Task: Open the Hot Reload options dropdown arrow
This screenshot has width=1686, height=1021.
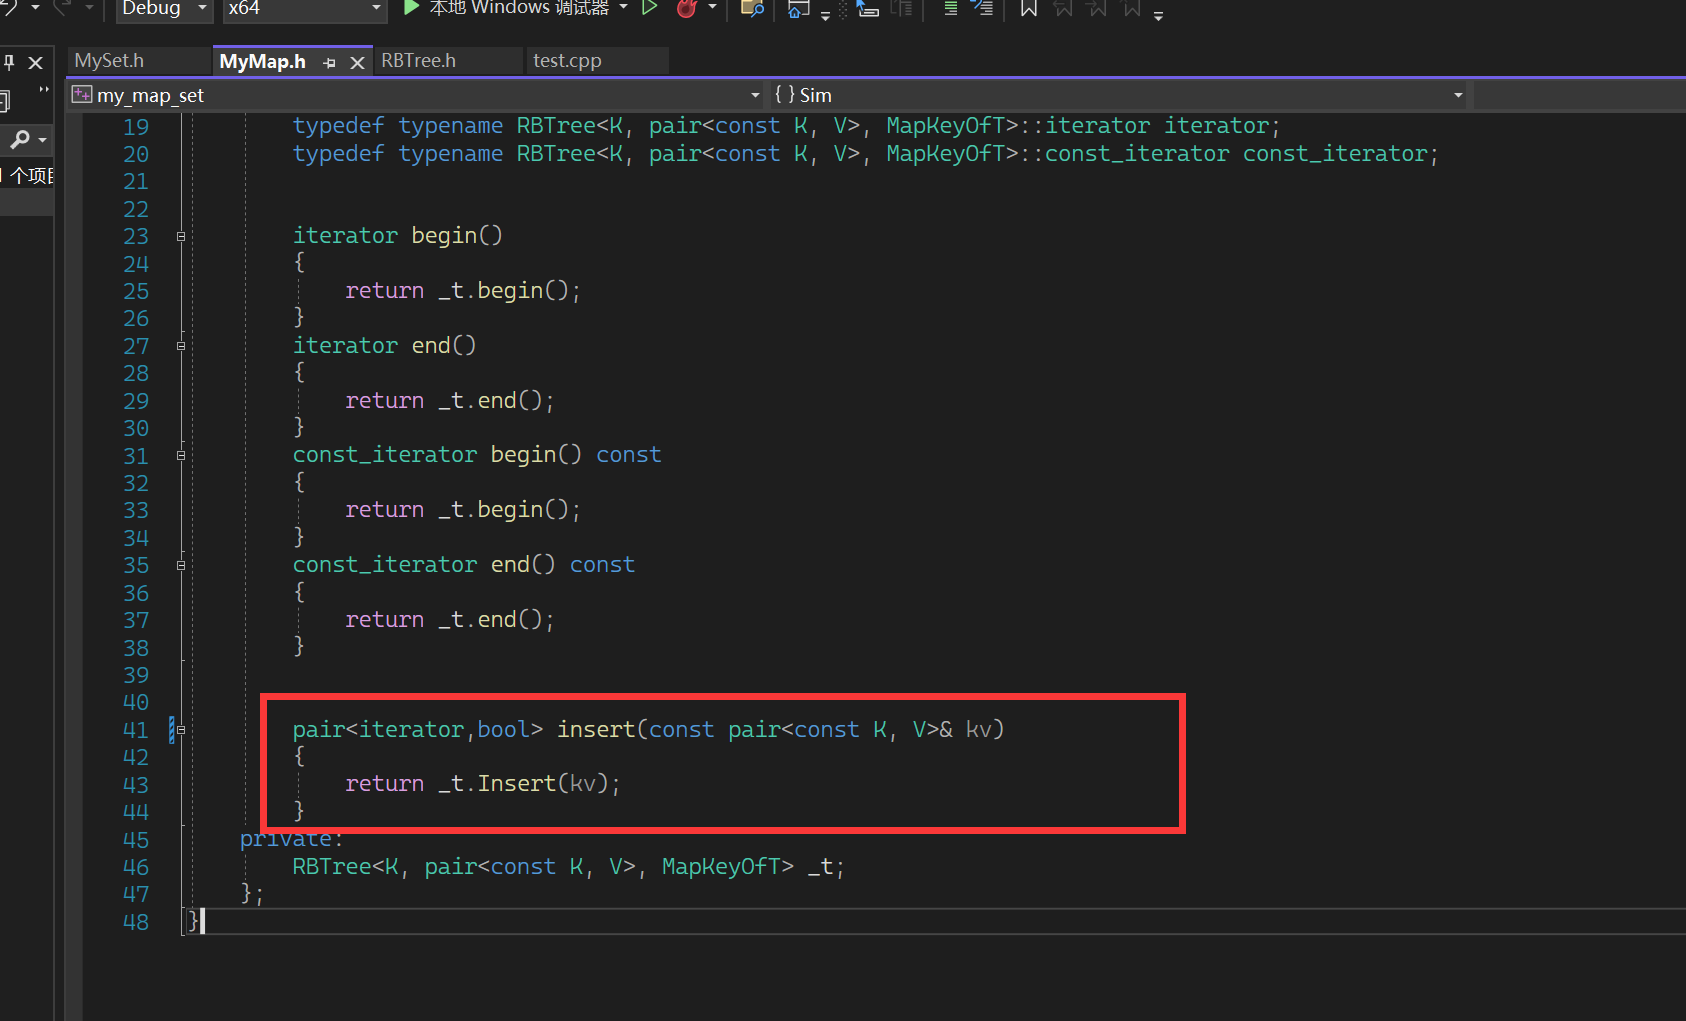Action: [712, 8]
